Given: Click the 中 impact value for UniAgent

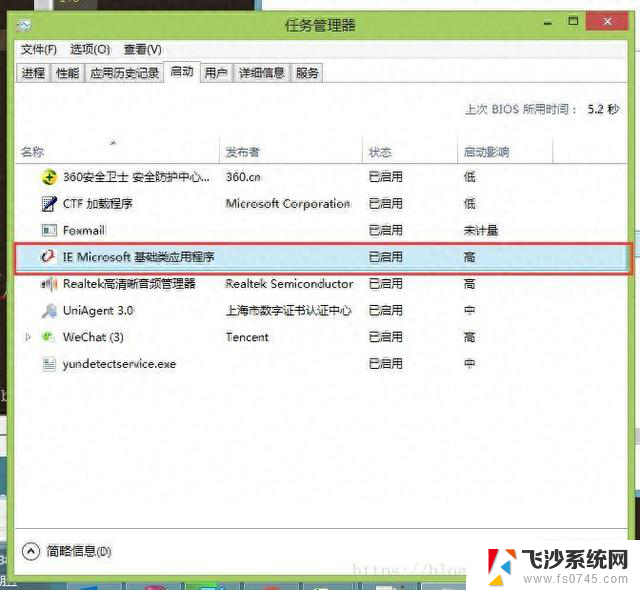Looking at the screenshot, I should (469, 311).
